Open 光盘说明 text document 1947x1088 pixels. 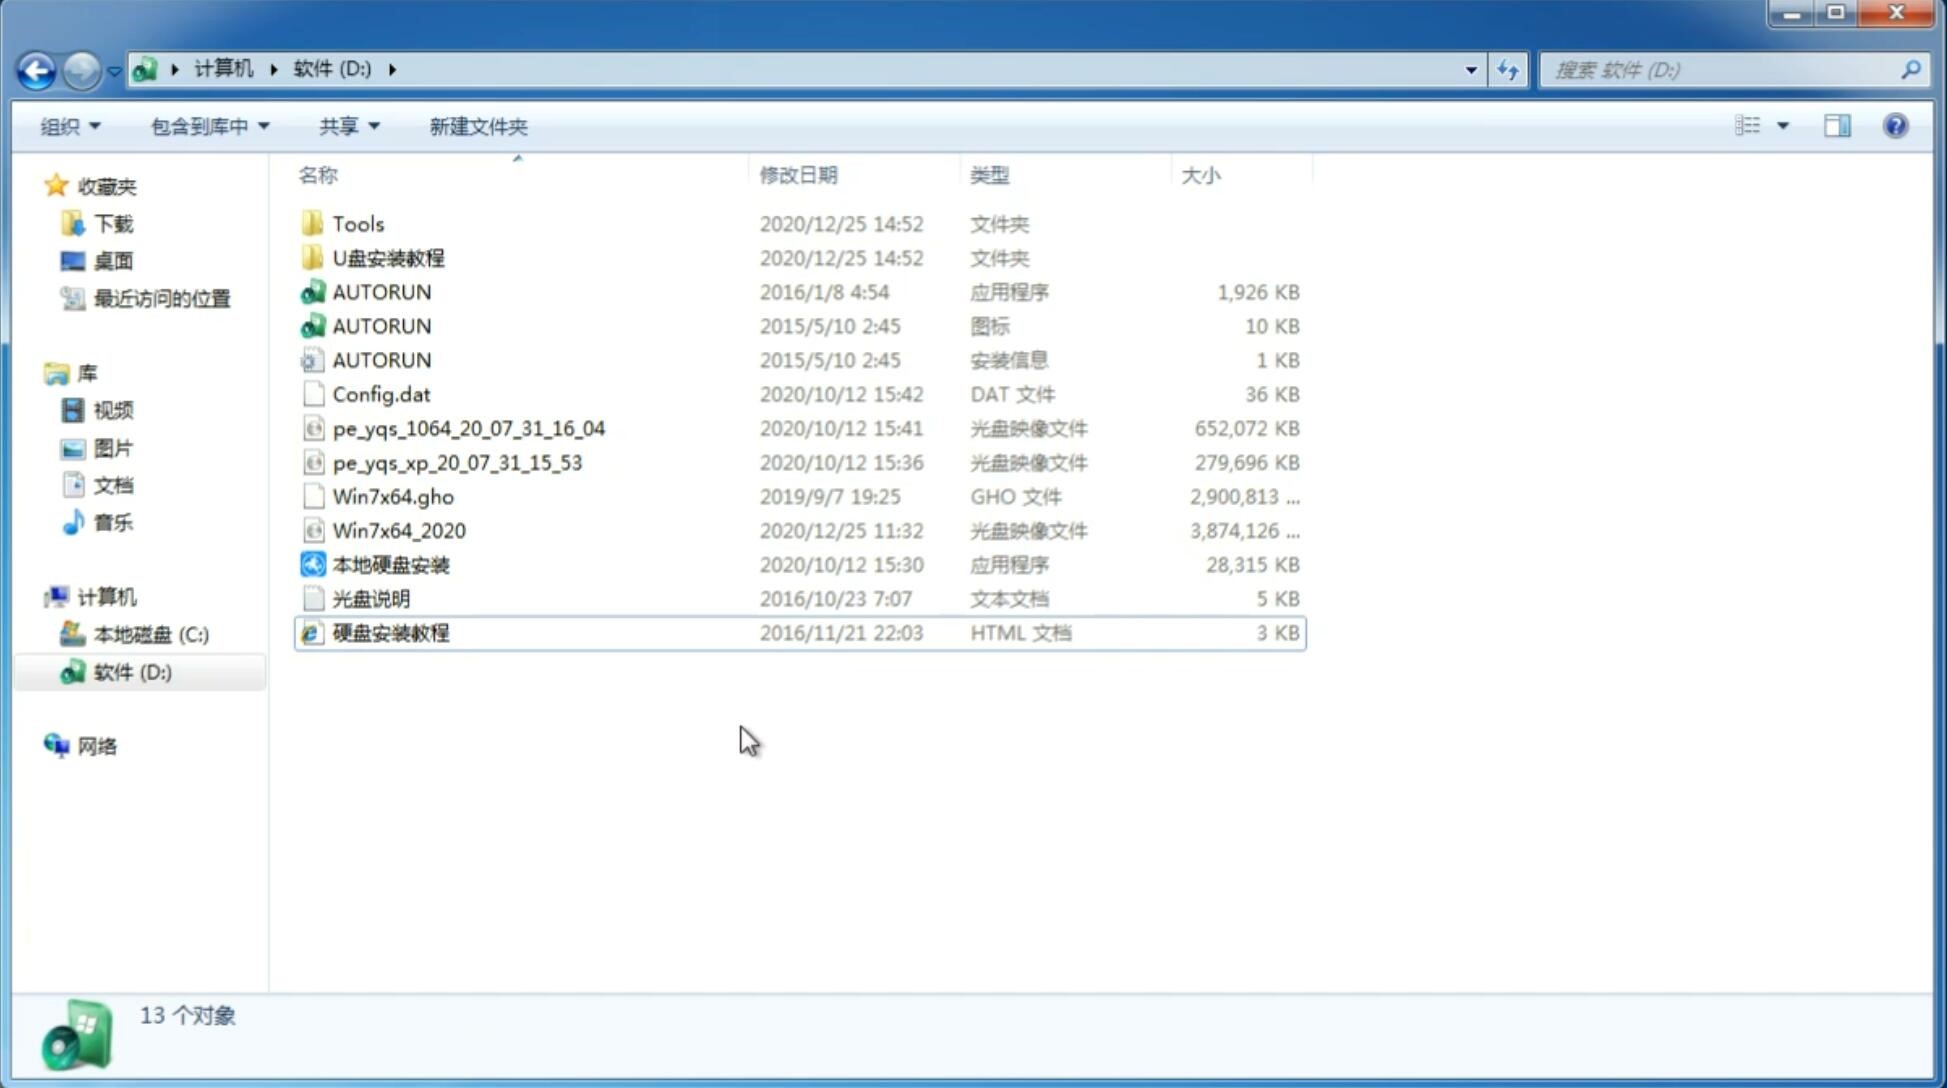click(x=370, y=599)
